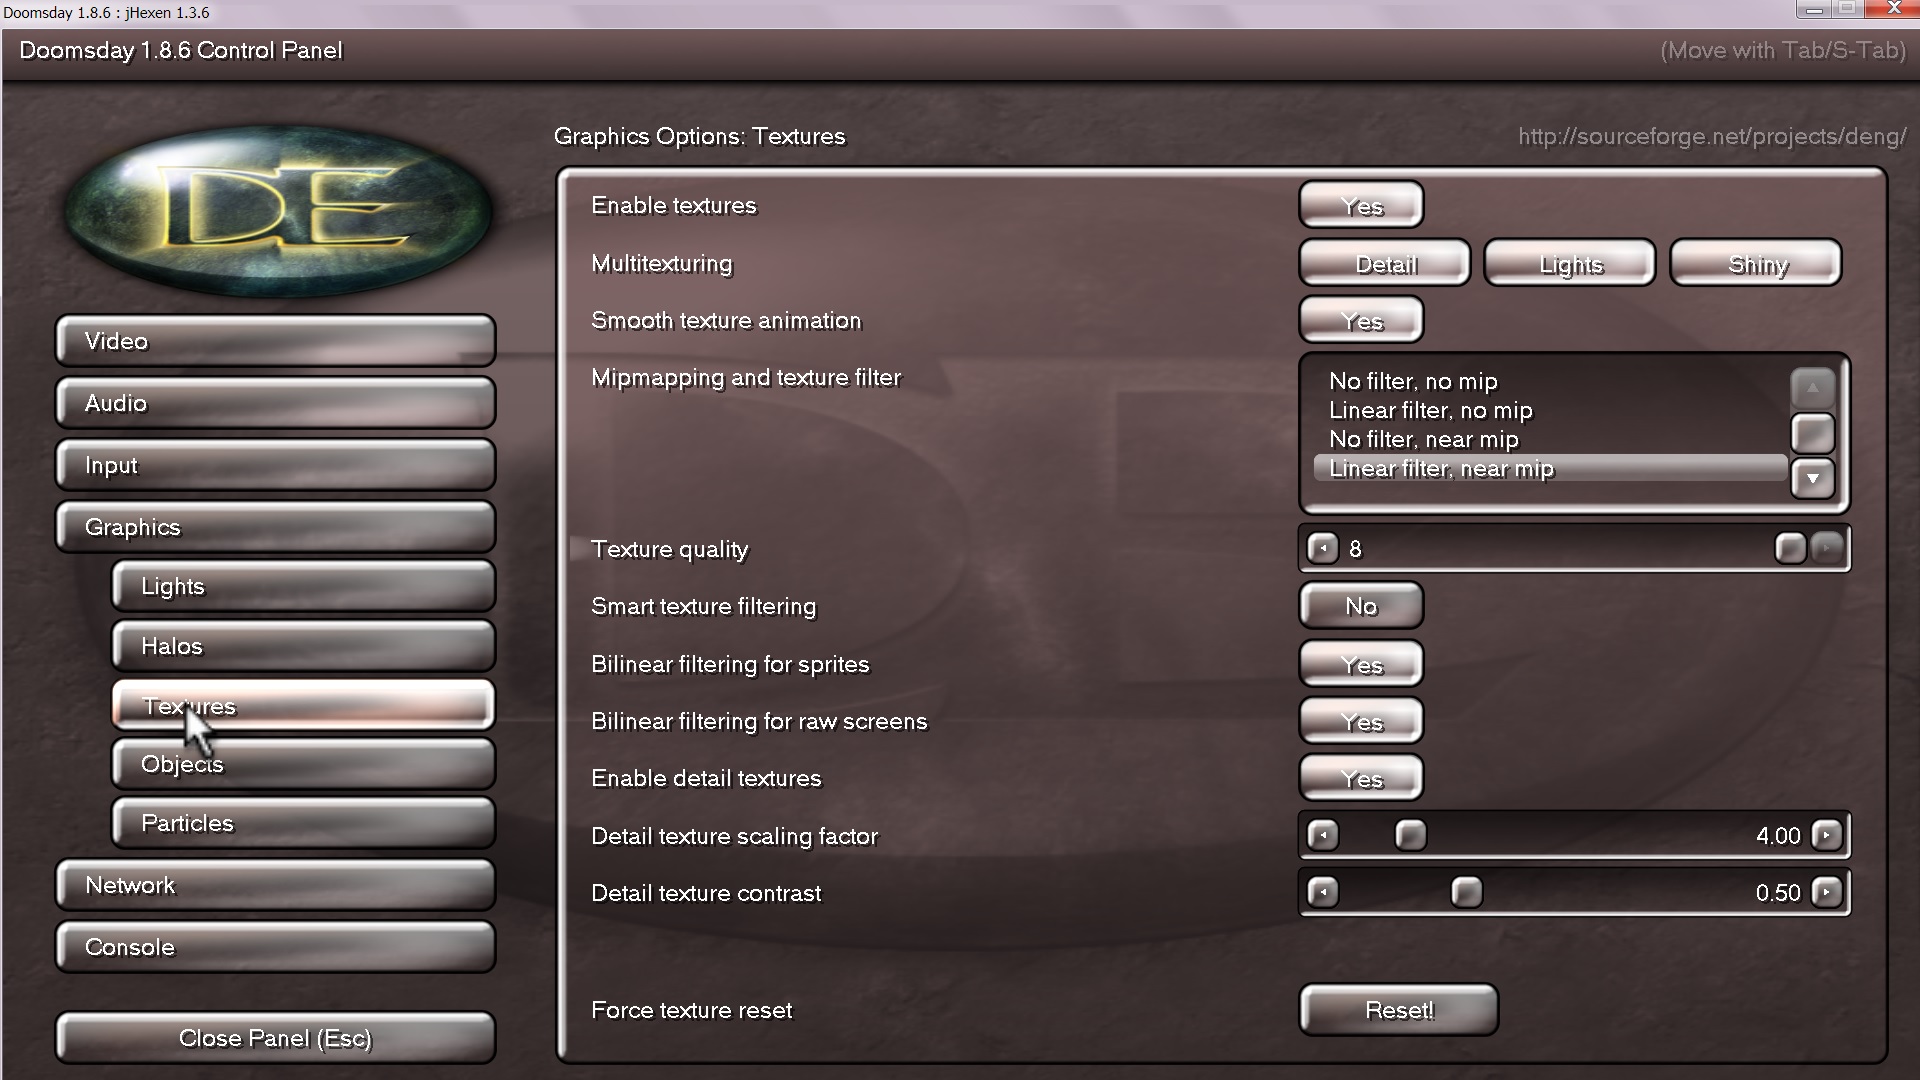The width and height of the screenshot is (1920, 1080).
Task: Toggle Bilinear filtering for sprites
Action: [1361, 664]
